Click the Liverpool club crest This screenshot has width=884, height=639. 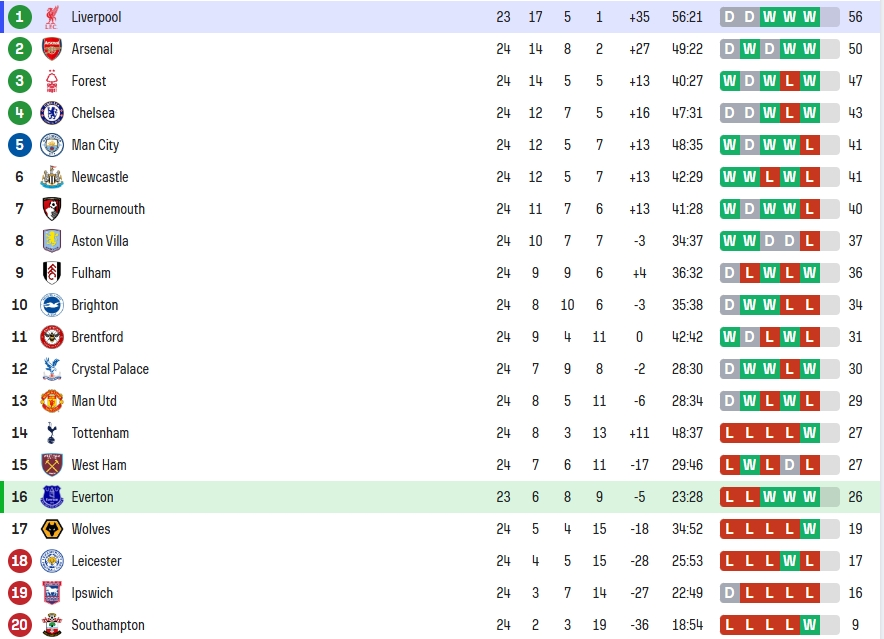pyautogui.click(x=52, y=17)
